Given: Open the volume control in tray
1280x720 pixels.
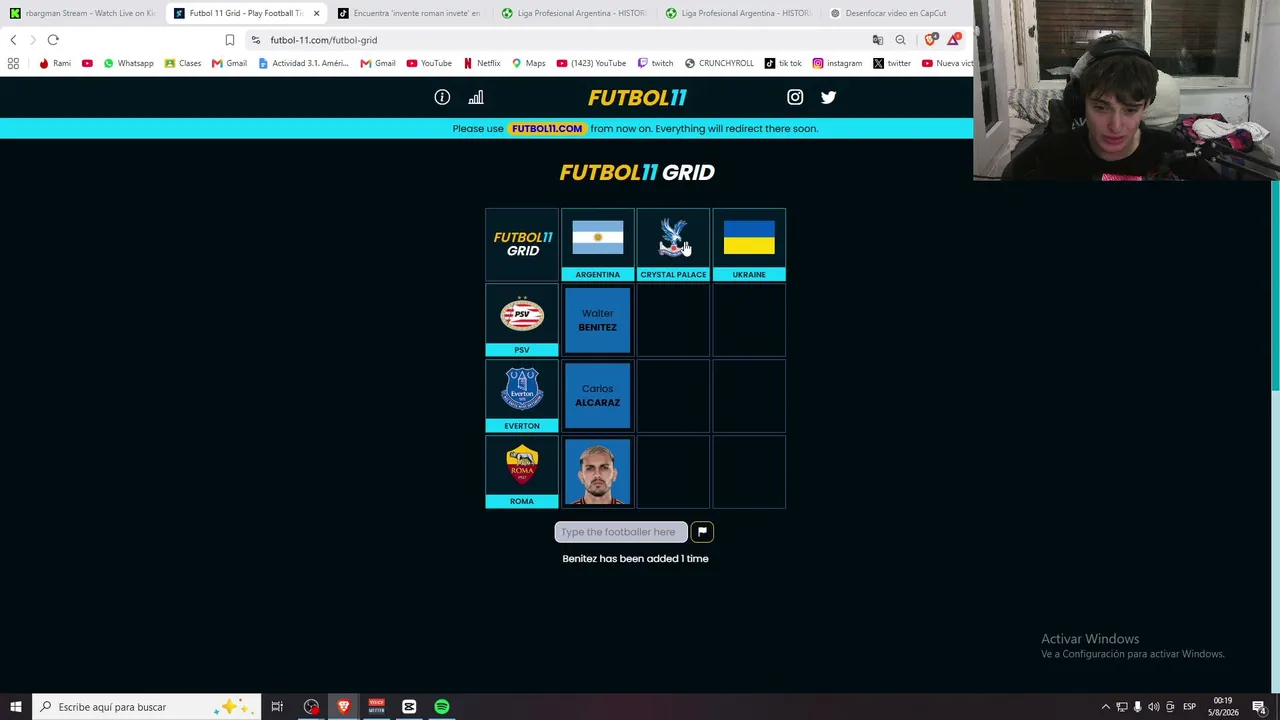Looking at the screenshot, I should 1153,707.
